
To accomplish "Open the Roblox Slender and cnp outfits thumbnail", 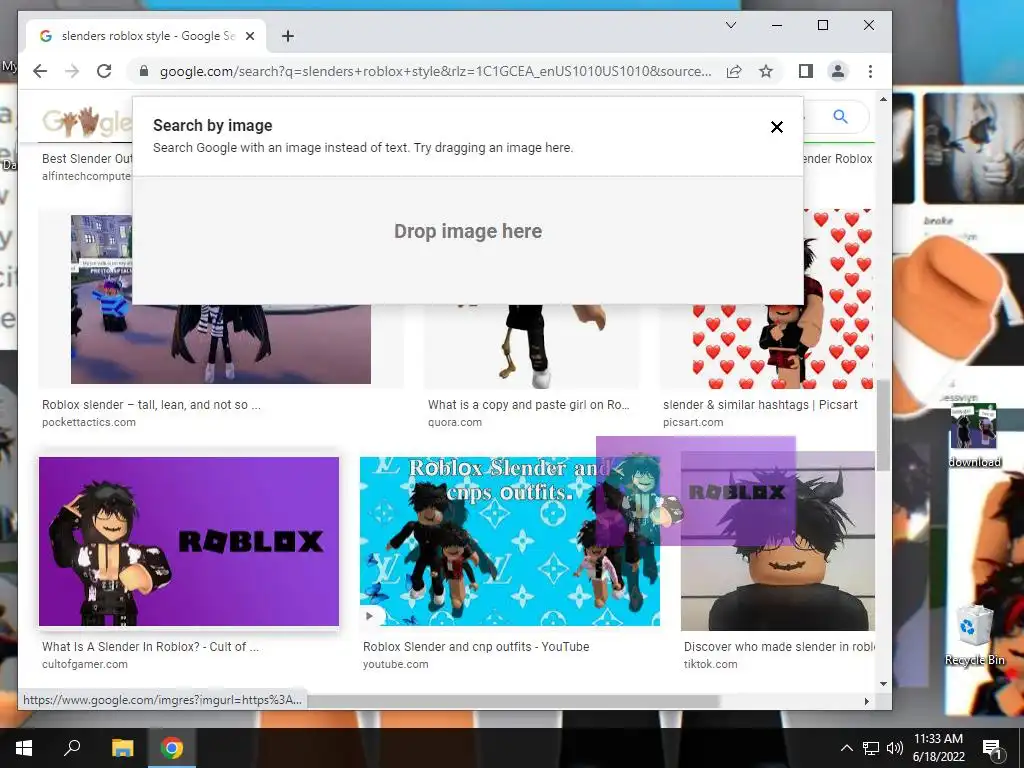I will point(509,541).
